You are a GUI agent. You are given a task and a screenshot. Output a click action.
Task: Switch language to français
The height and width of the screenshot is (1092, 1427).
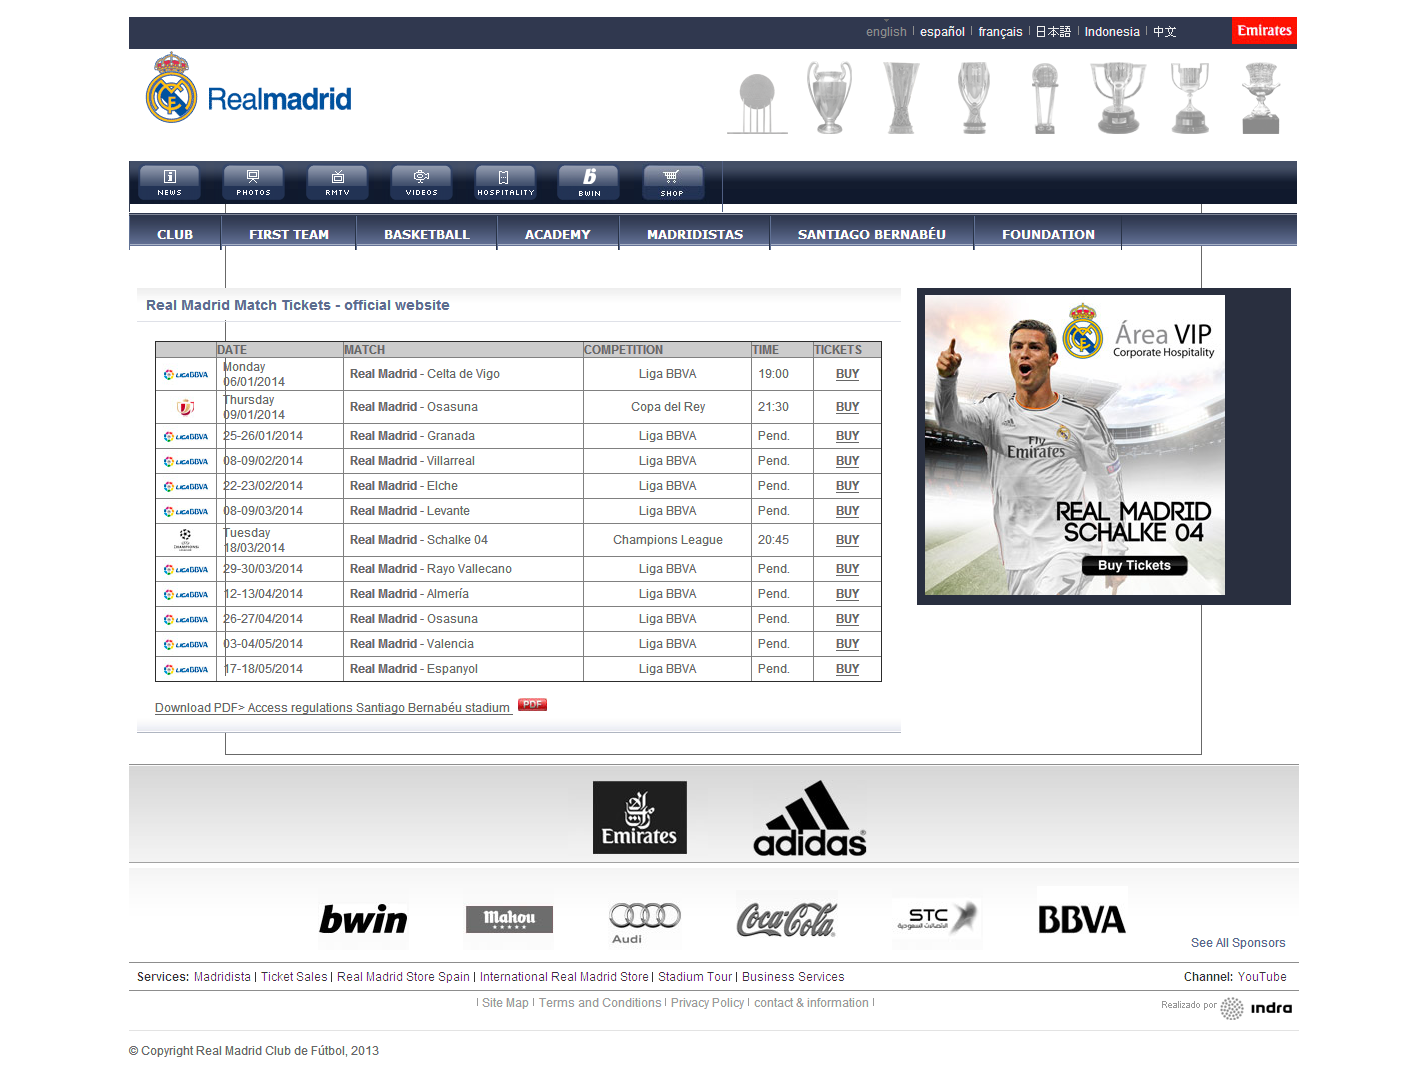[1000, 32]
